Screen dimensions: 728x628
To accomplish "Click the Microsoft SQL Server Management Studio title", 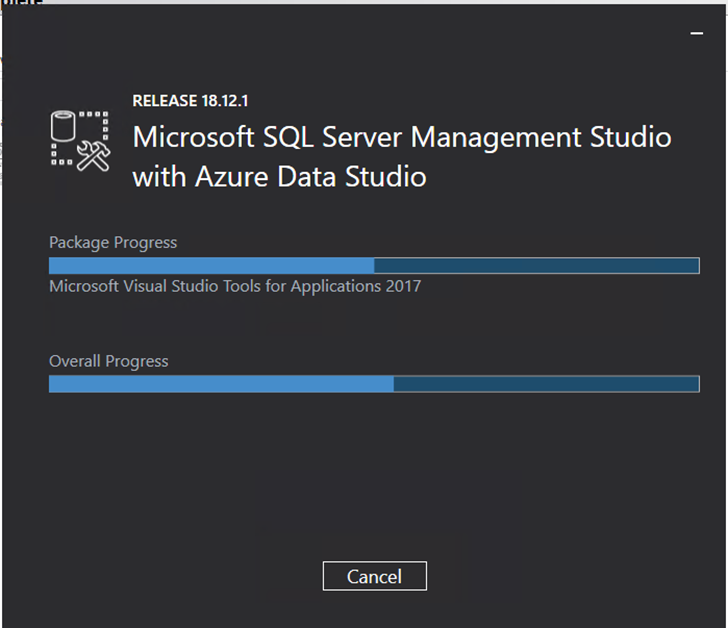I will [402, 137].
